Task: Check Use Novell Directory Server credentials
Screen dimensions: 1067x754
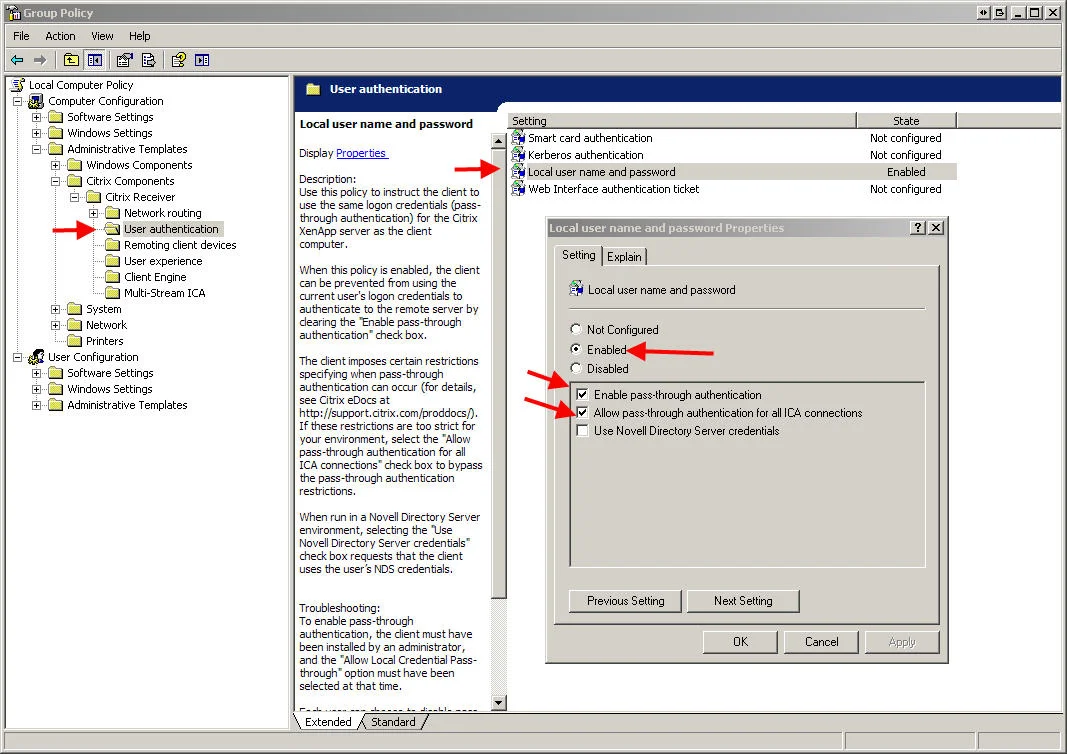Action: 582,431
